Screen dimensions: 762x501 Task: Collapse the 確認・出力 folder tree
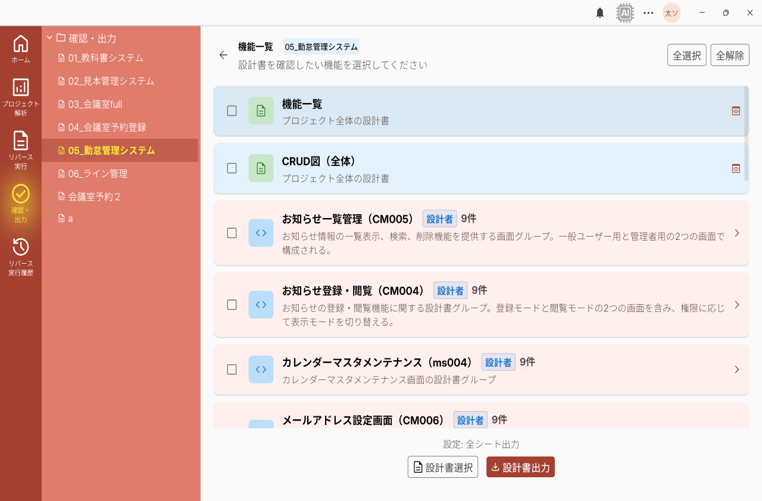coord(50,38)
